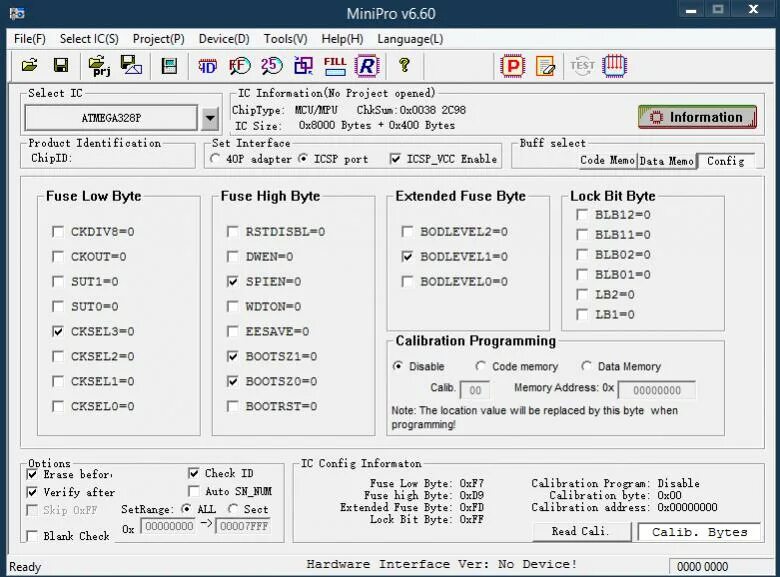
Task: Toggle the Verify after checkbox
Action: [x=32, y=492]
